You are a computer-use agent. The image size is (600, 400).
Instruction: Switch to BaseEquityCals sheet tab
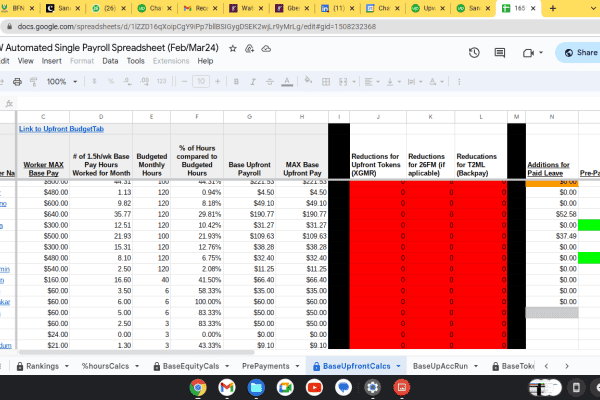tap(191, 366)
